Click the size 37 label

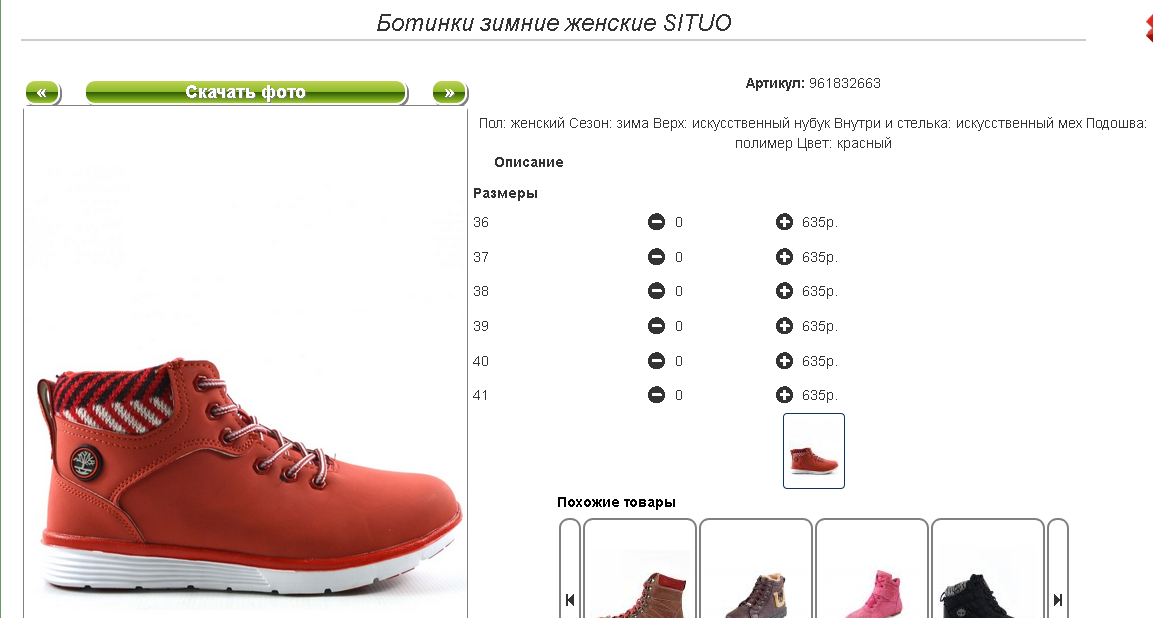point(481,257)
